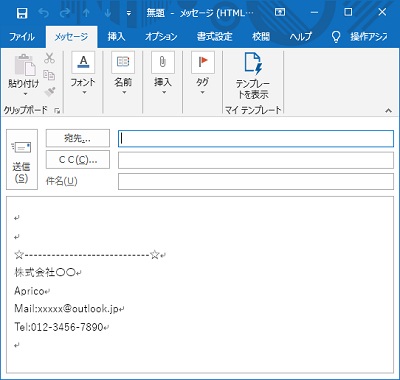Screen dimensions: 400x380
Task: Click the Tel:012-3456-7890 signature line
Action: pyautogui.click(x=59, y=327)
